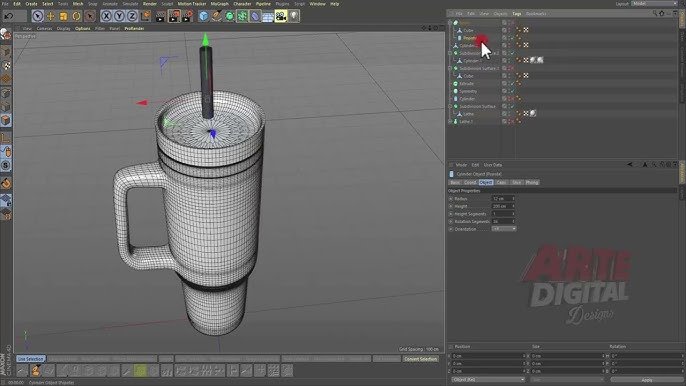Click the Apply button

coord(646,380)
